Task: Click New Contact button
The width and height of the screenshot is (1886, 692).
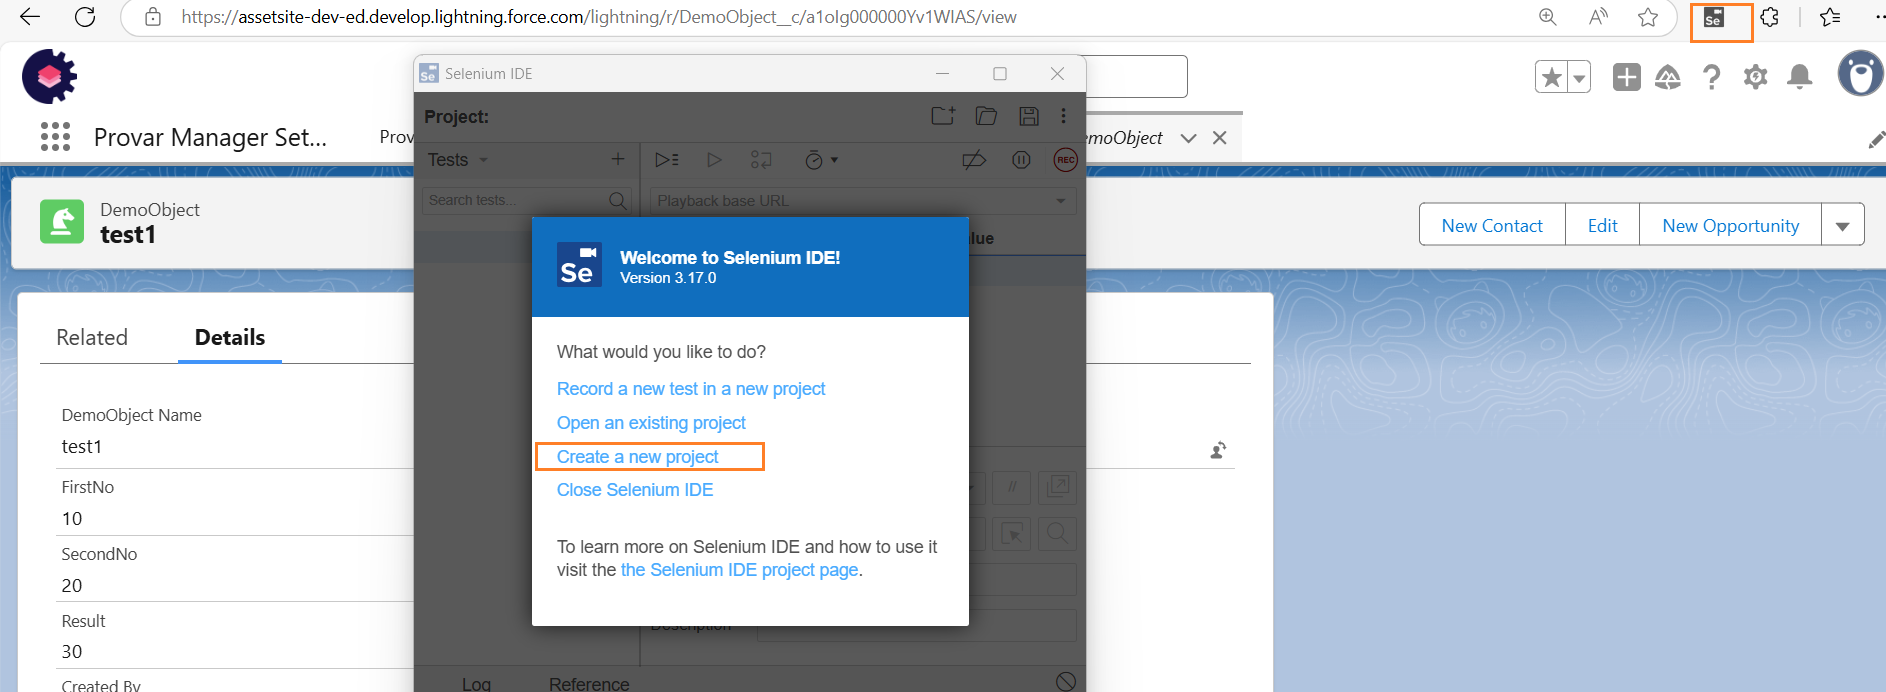Action: pyautogui.click(x=1492, y=225)
